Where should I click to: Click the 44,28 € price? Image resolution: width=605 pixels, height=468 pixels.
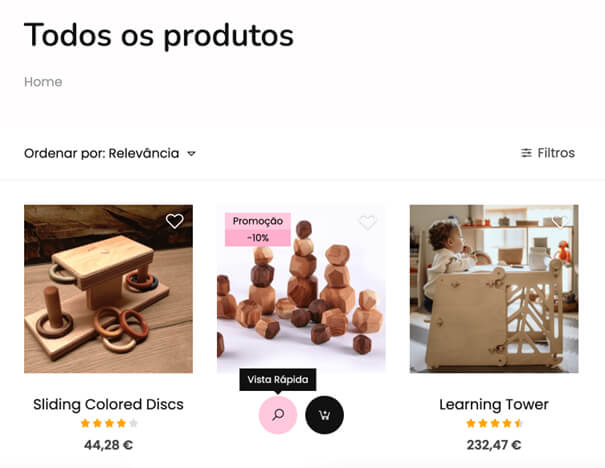[x=108, y=445]
